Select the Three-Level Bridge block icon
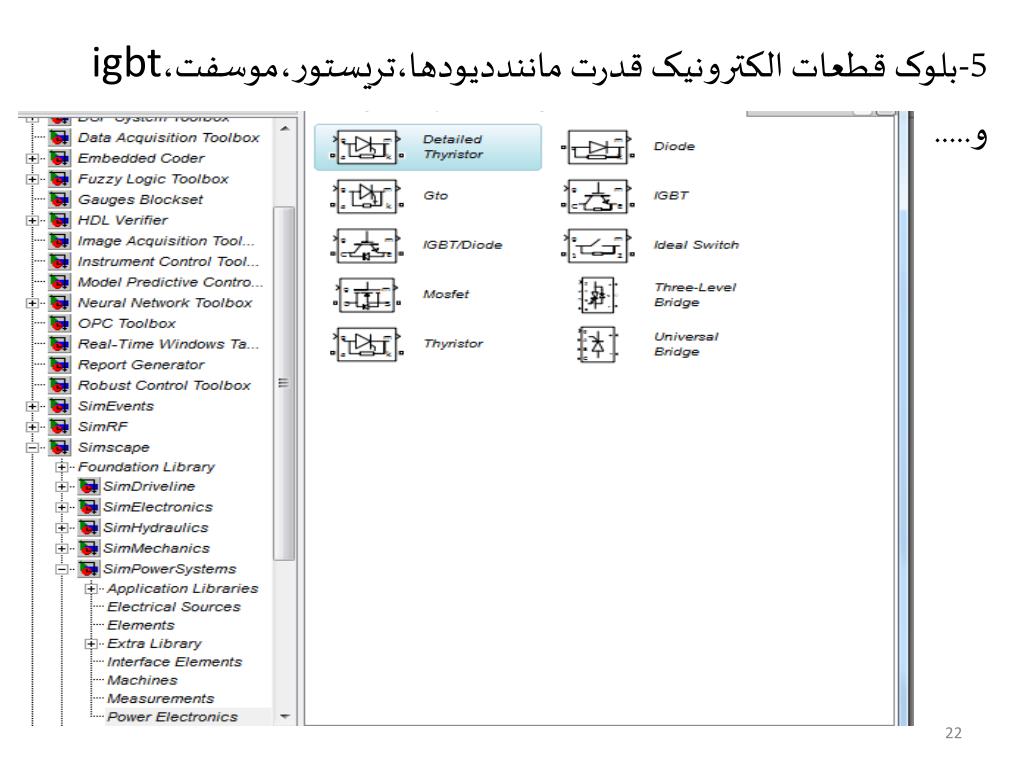The width and height of the screenshot is (1024, 768). click(598, 295)
